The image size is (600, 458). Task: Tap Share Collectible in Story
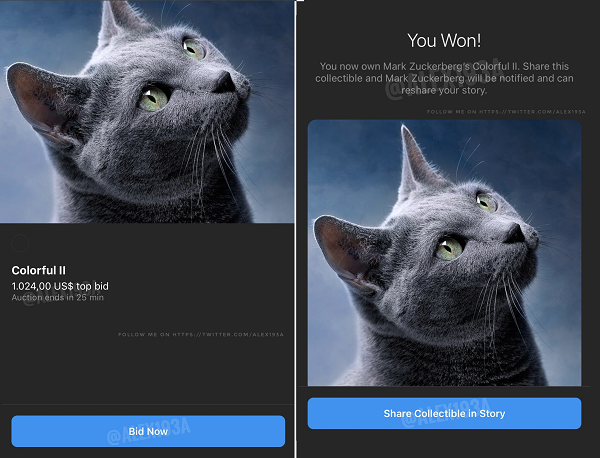tap(444, 413)
